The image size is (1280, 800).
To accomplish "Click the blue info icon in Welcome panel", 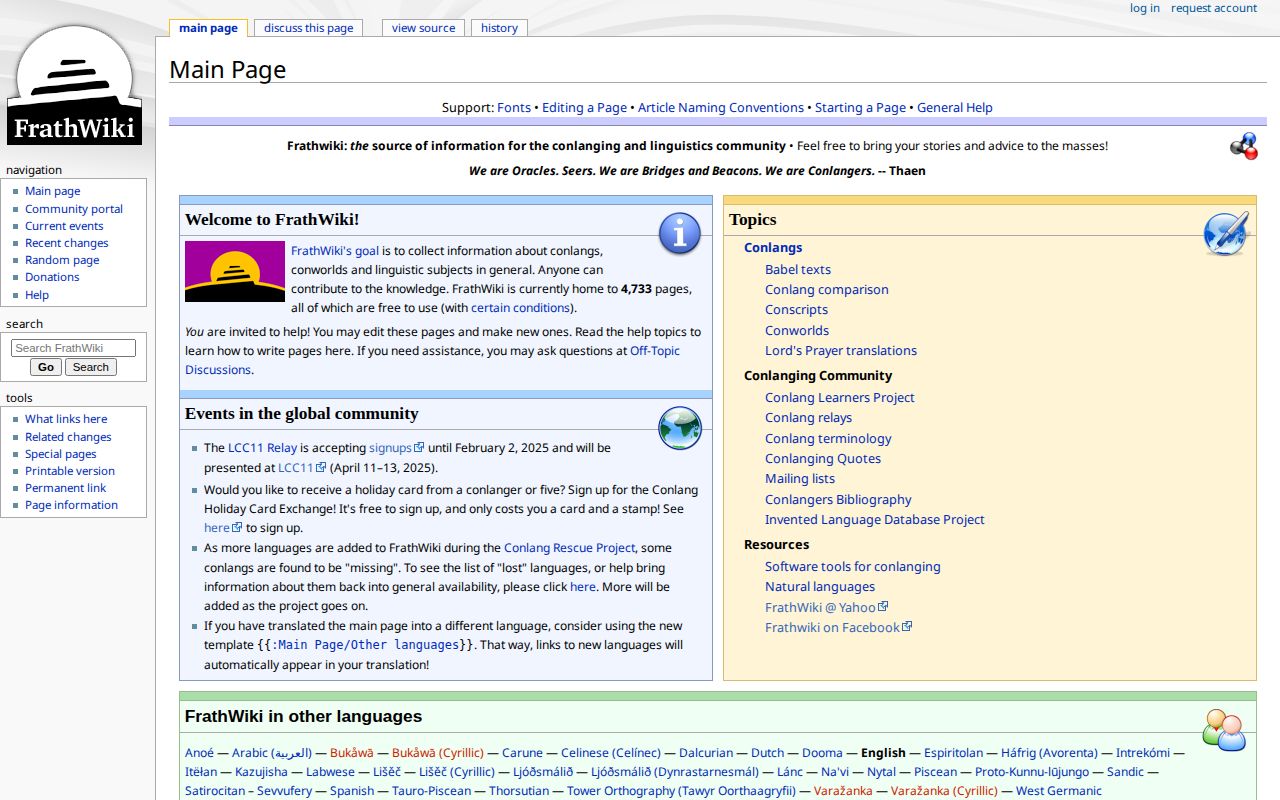I will click(x=680, y=233).
